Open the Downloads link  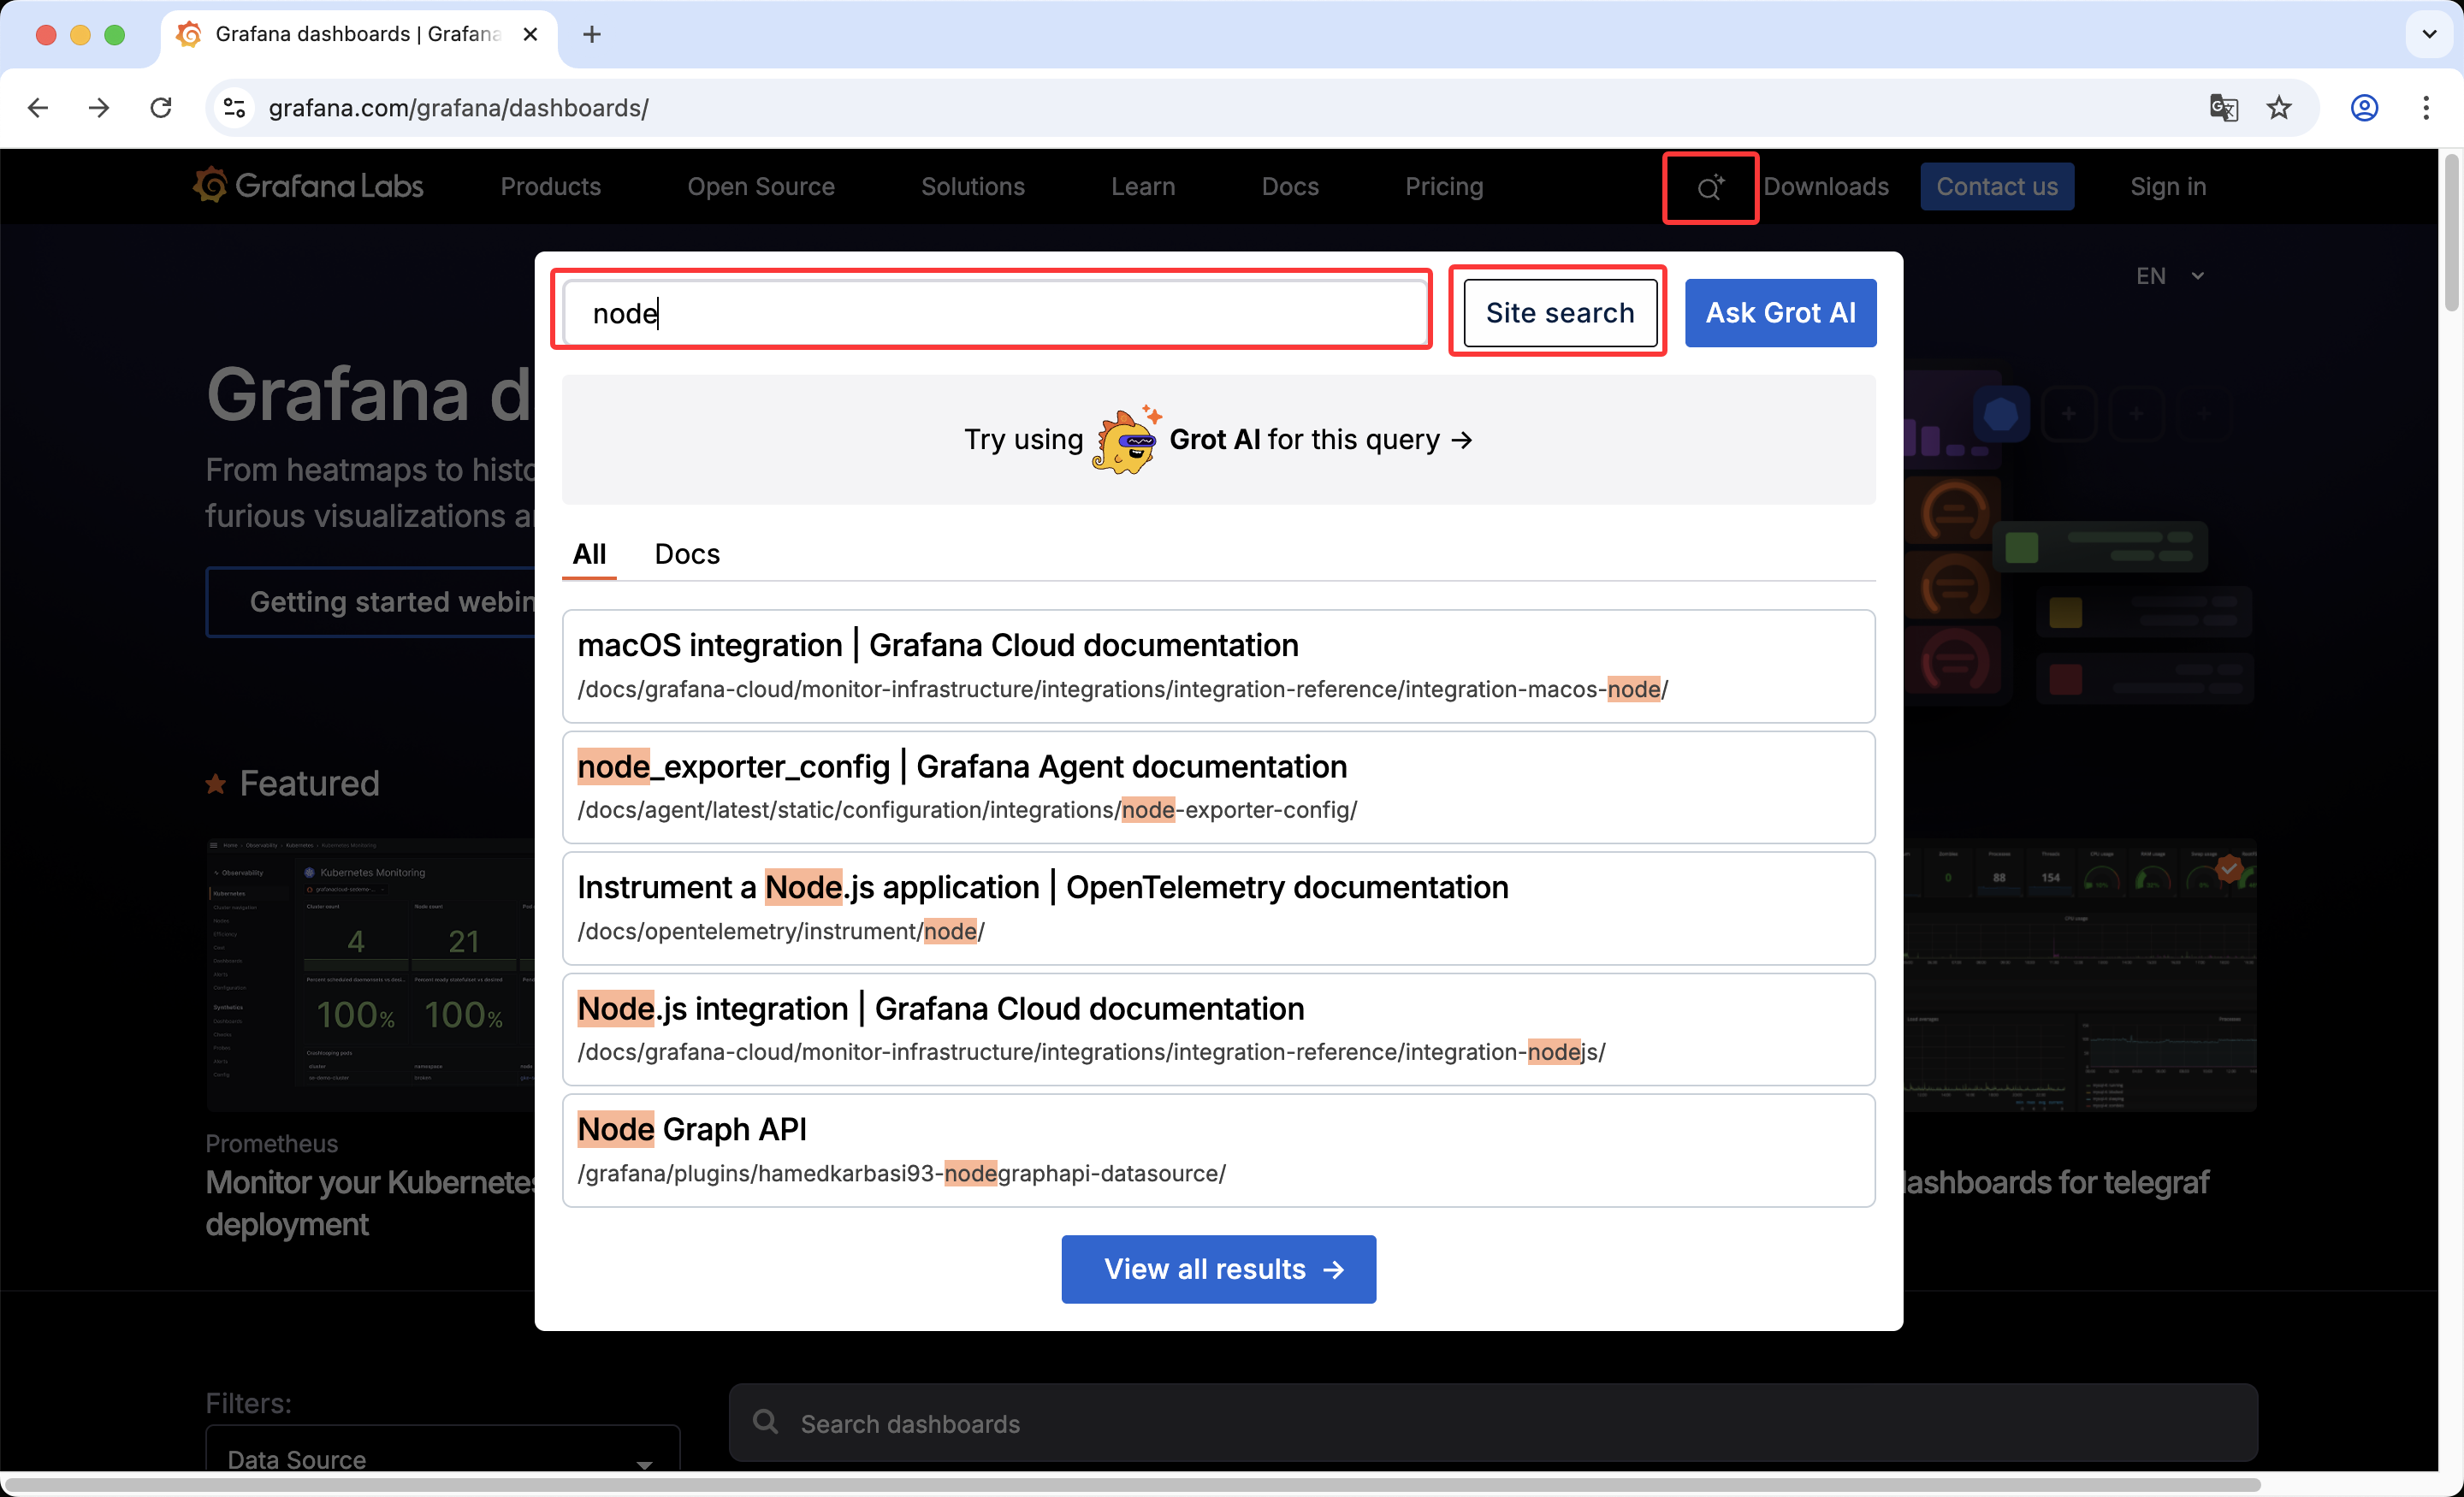click(1826, 187)
